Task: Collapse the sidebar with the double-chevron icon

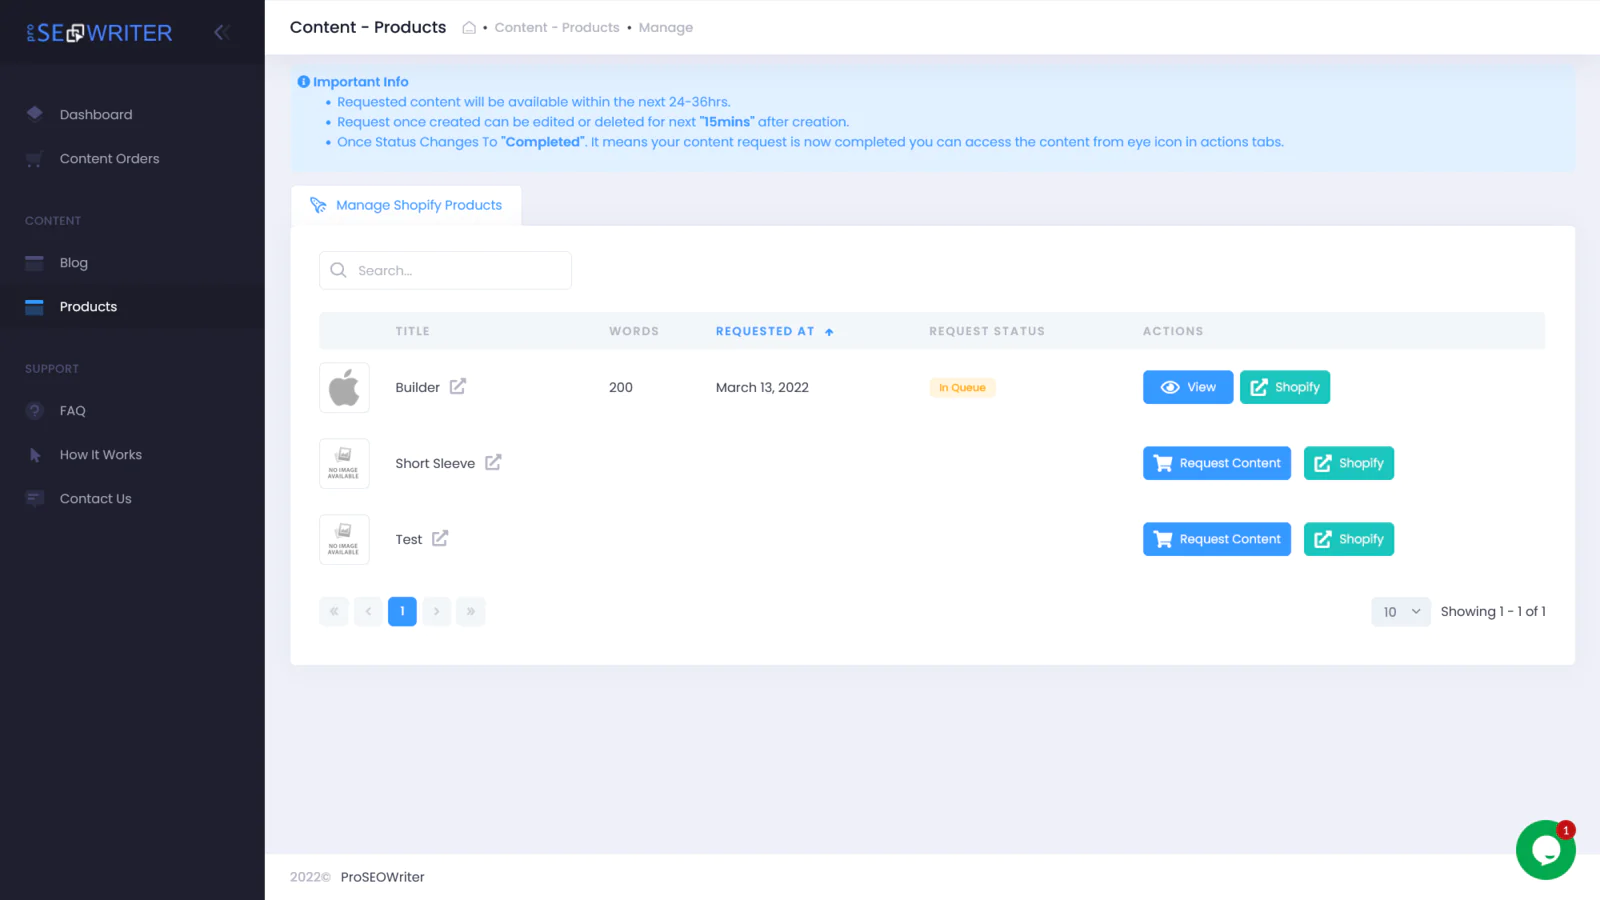Action: [x=222, y=32]
